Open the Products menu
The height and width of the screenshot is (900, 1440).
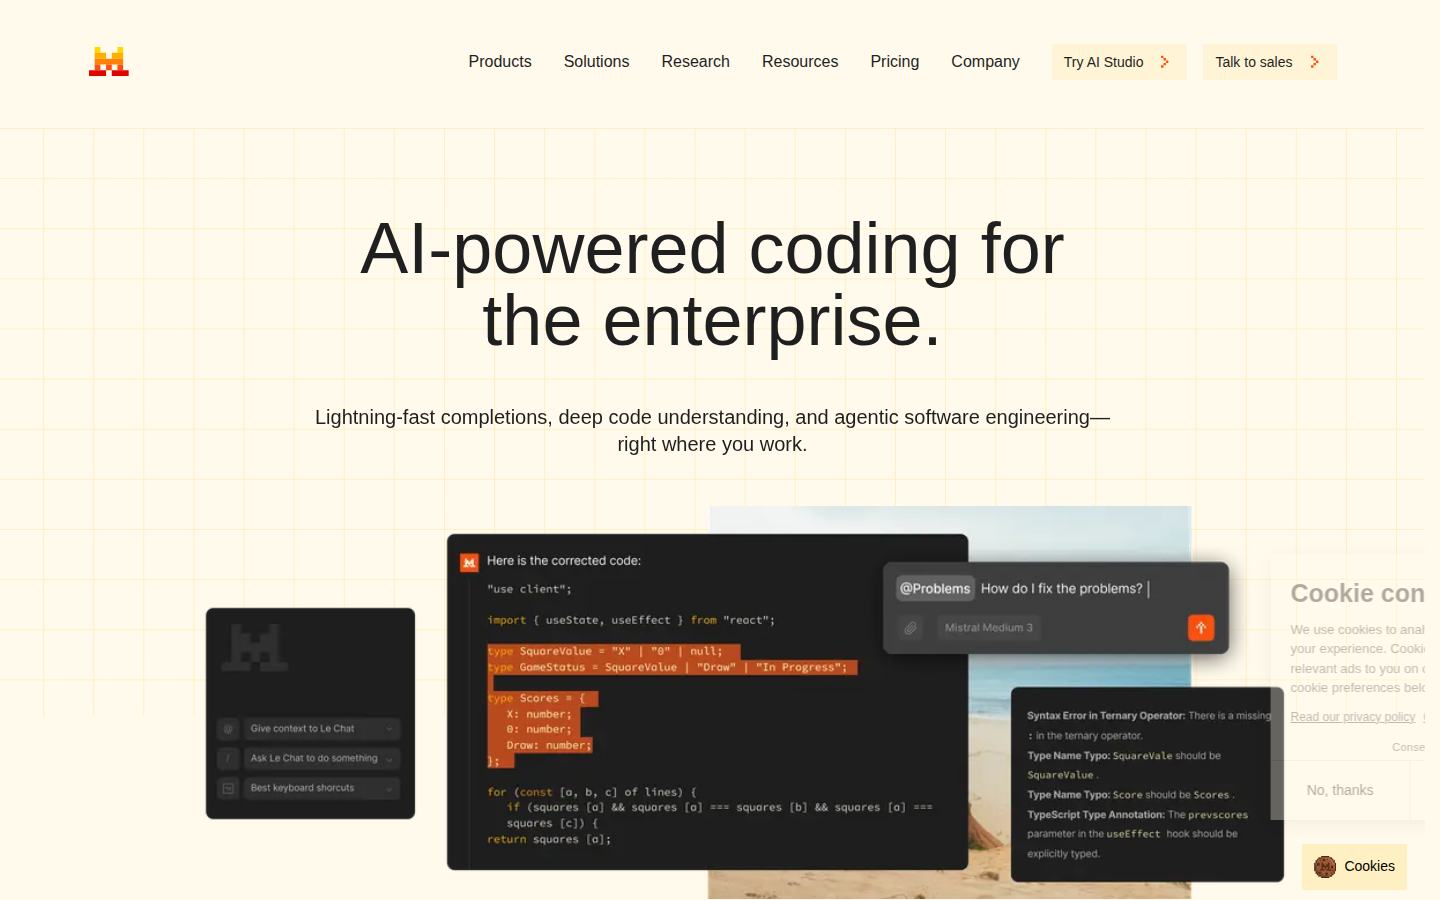tap(500, 62)
